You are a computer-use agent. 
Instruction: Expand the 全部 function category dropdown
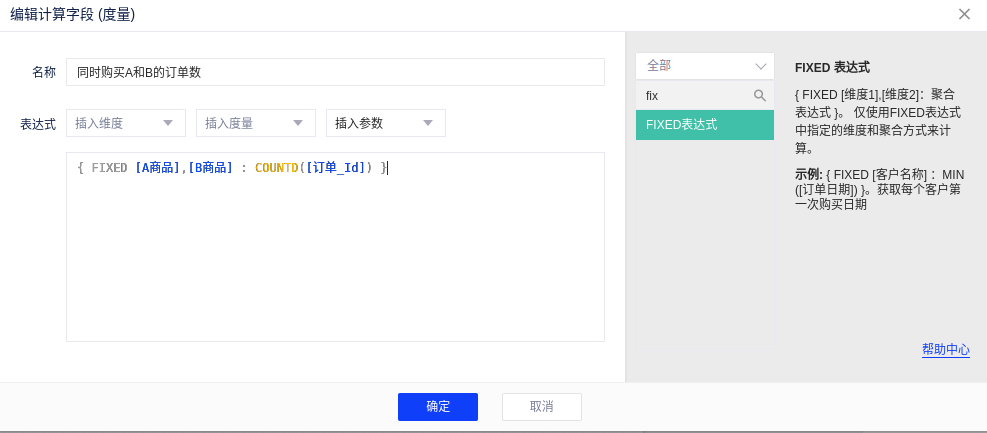[705, 66]
